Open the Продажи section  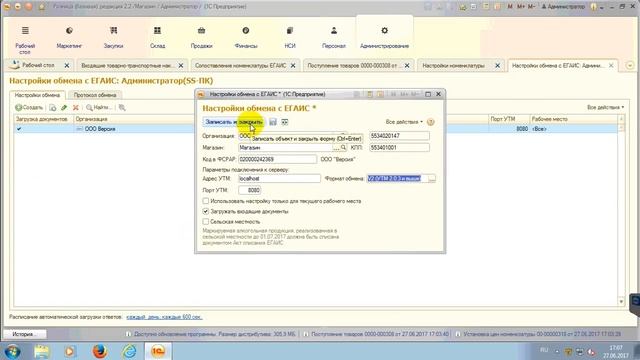(x=202, y=38)
